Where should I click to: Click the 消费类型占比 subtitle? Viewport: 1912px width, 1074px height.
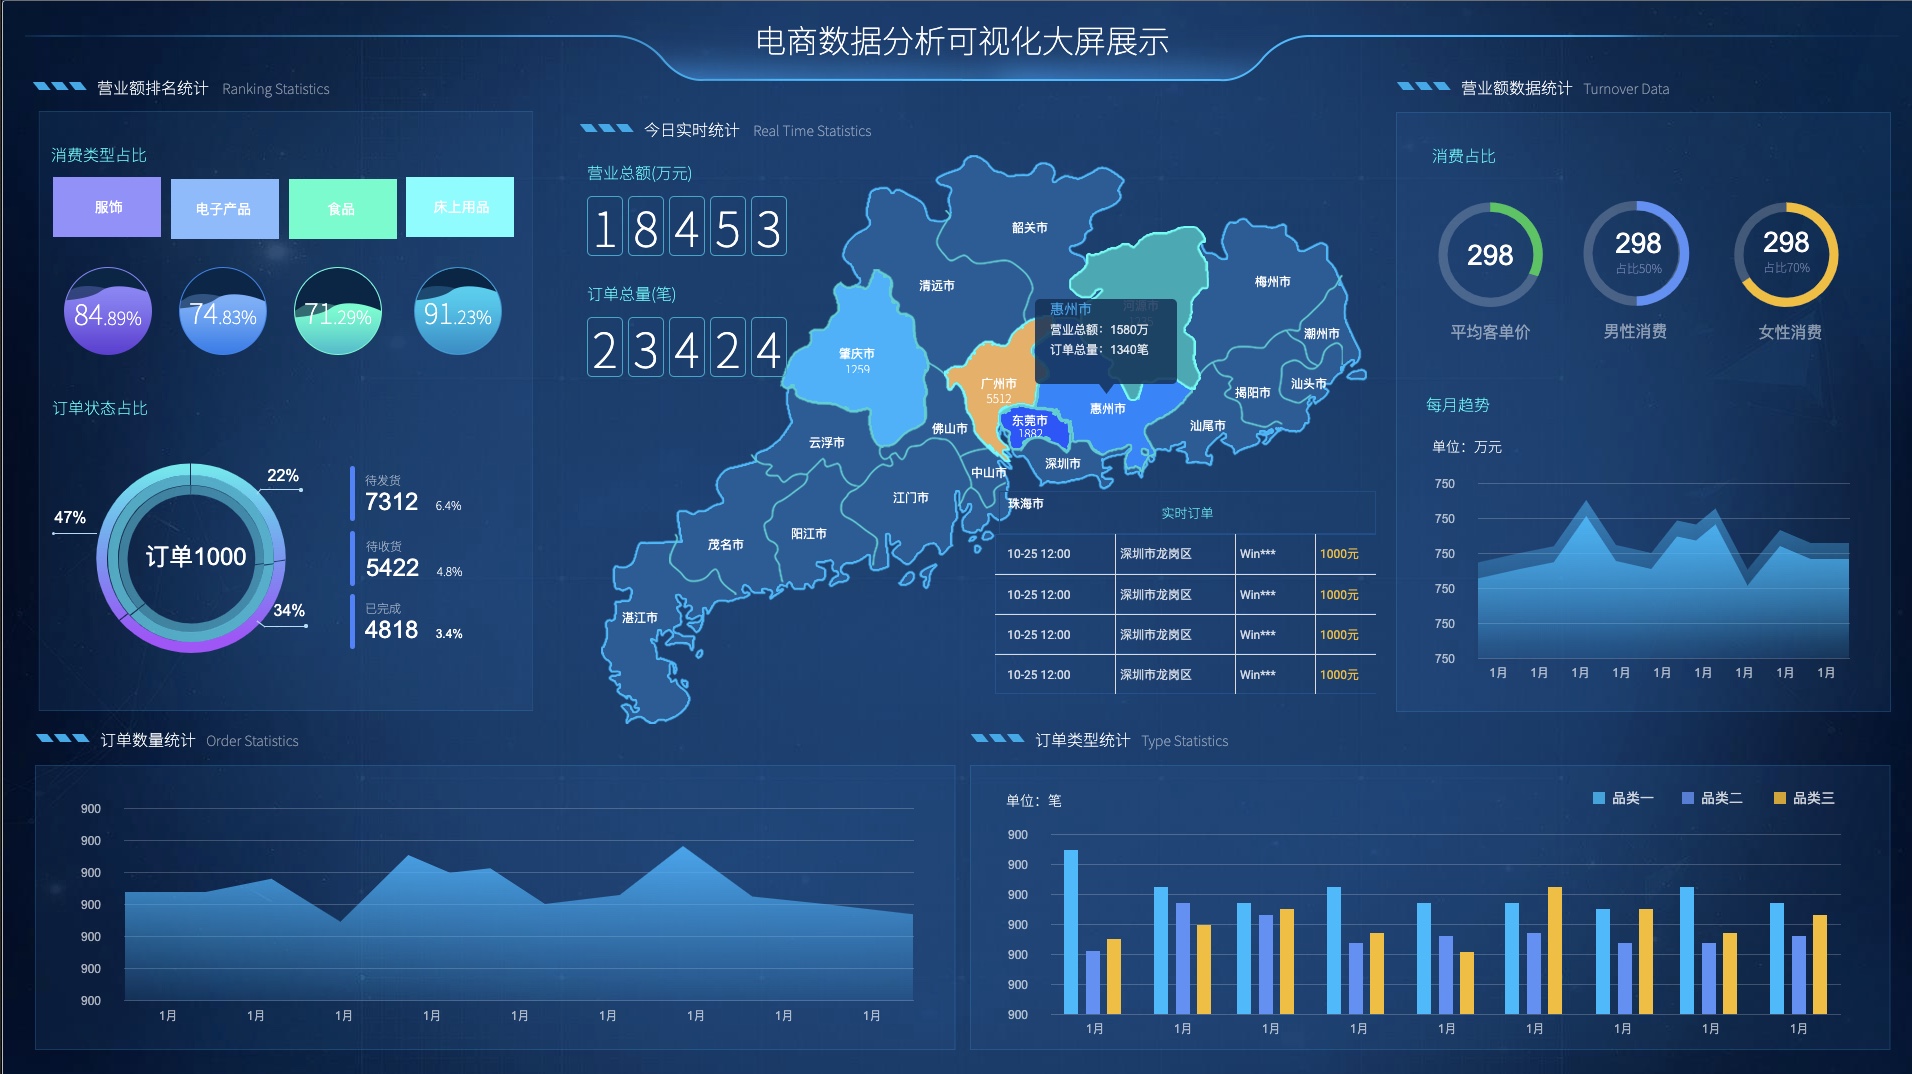[99, 155]
